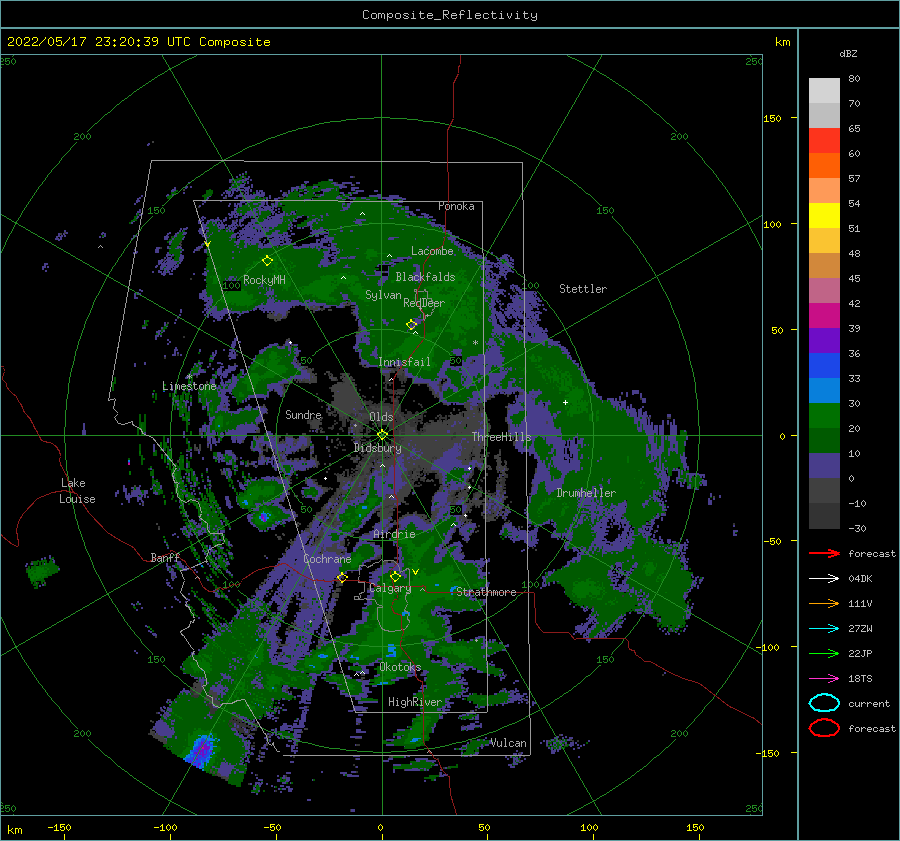Click the Cochrane town label
This screenshot has height=841, width=900.
(x=327, y=559)
